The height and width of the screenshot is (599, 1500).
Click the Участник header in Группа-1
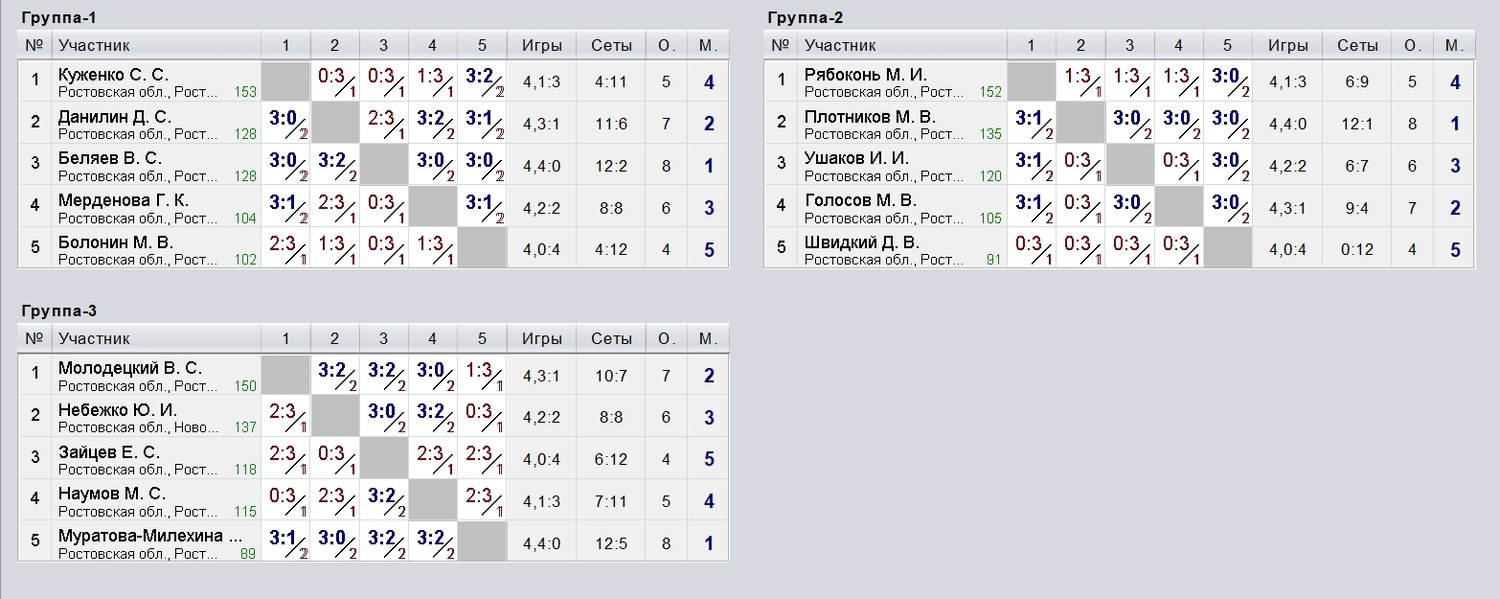pyautogui.click(x=94, y=45)
